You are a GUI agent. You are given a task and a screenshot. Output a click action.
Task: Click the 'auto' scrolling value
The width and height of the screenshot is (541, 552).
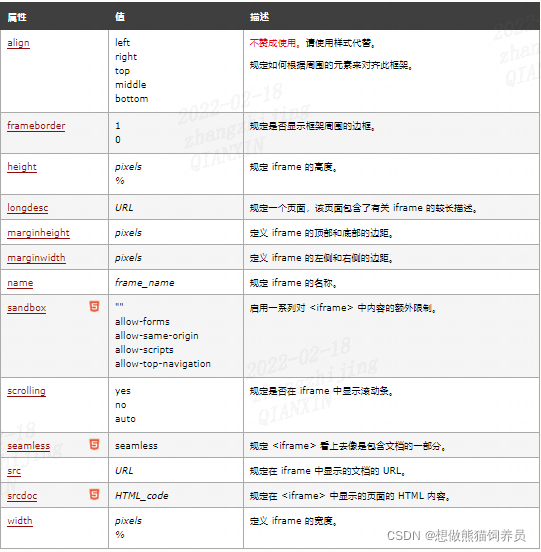[x=125, y=419]
